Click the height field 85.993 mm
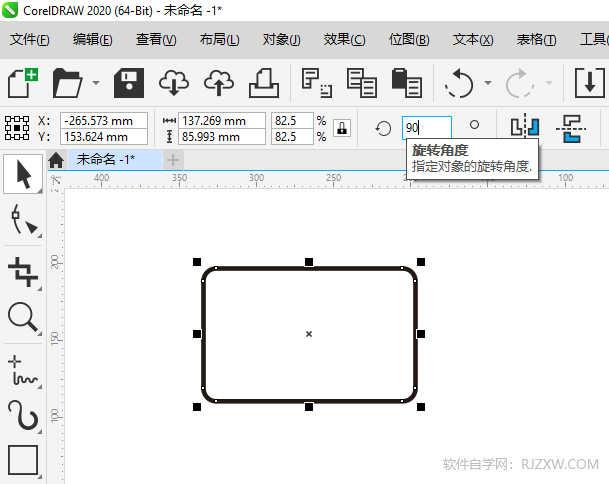Screen dimensions: 609x484 pyautogui.click(x=222, y=137)
